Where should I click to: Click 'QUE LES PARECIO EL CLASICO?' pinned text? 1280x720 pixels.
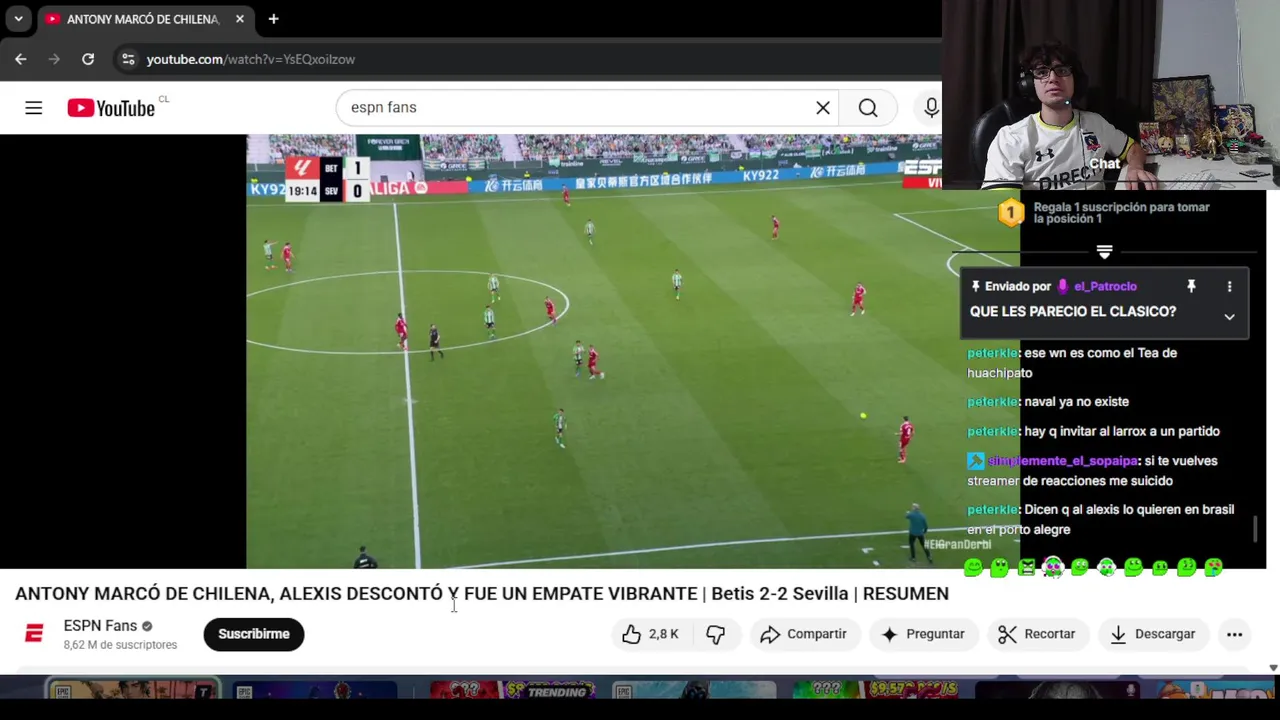1073,312
